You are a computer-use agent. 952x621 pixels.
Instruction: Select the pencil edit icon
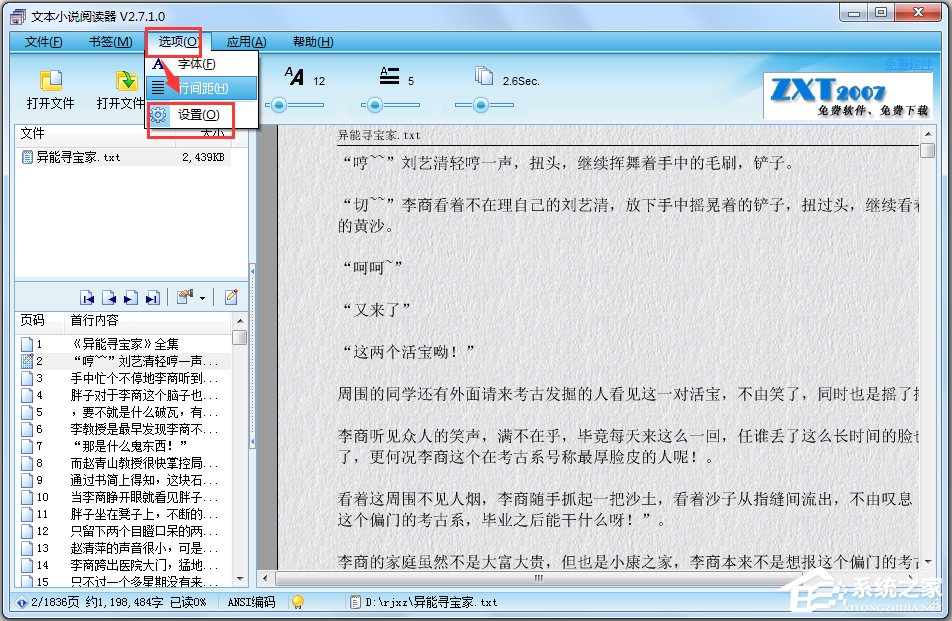click(230, 295)
